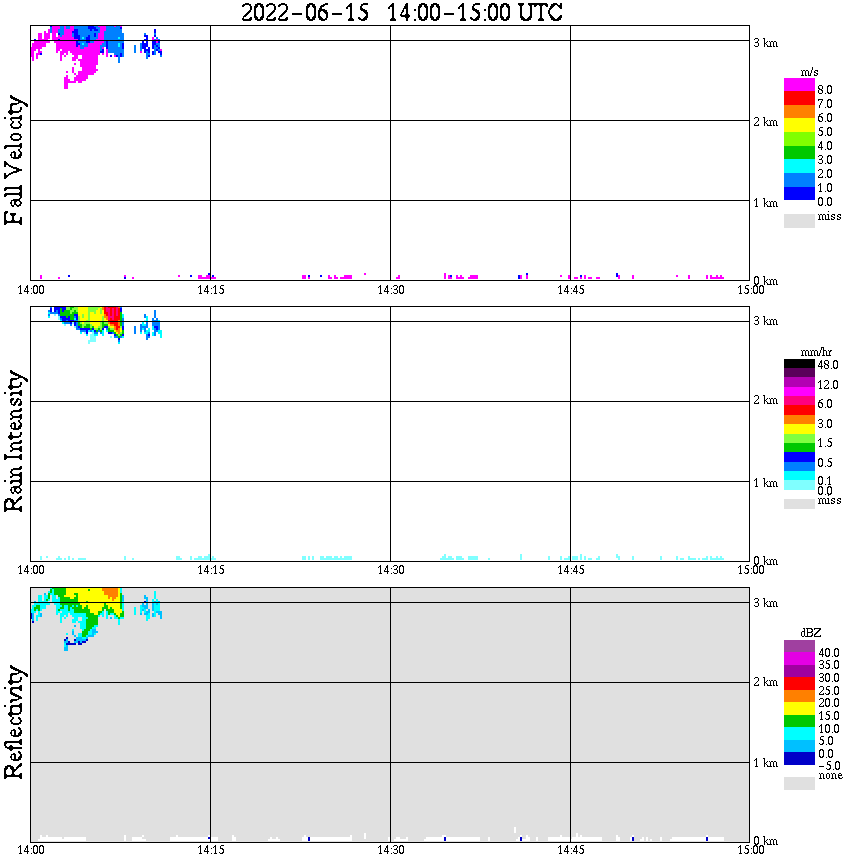
Task: Click the 'none' label in the Reflectivity legend
Action: click(x=830, y=776)
